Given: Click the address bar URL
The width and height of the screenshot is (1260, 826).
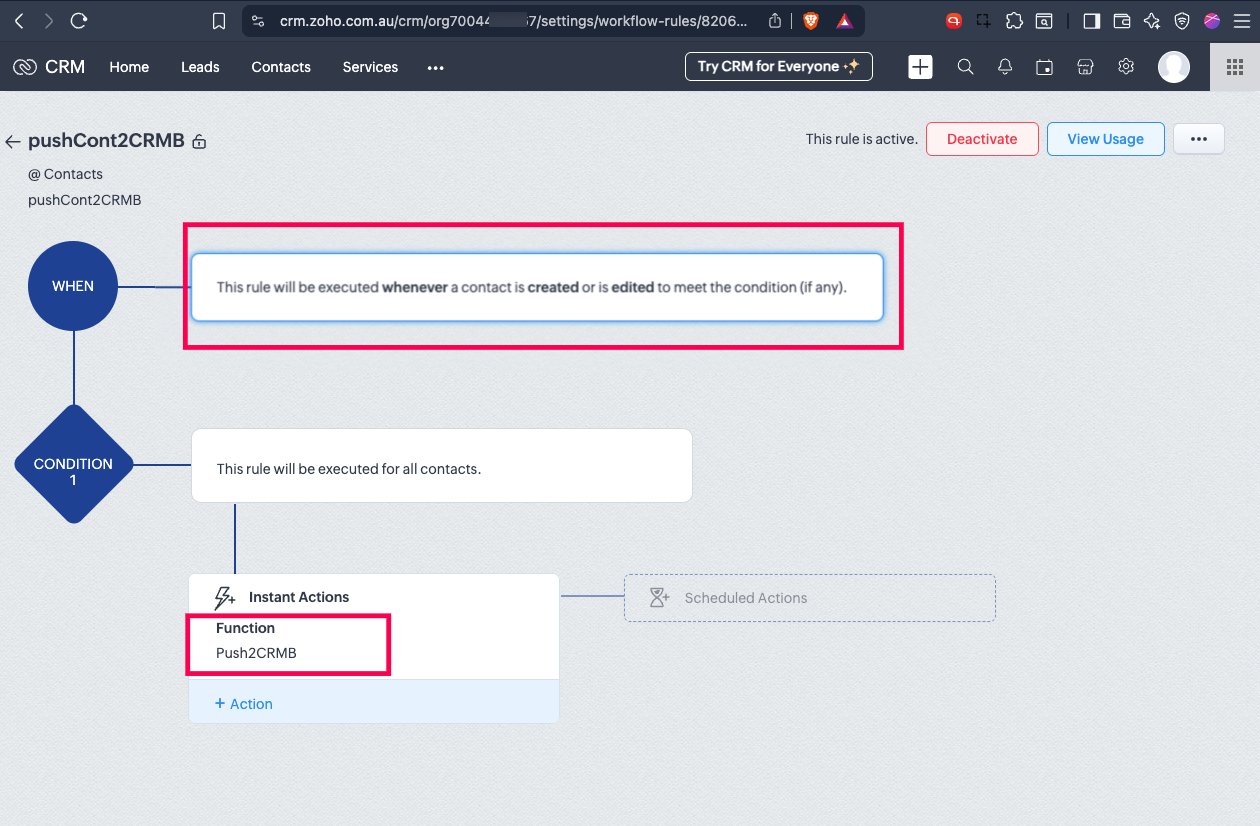Looking at the screenshot, I should 513,21.
